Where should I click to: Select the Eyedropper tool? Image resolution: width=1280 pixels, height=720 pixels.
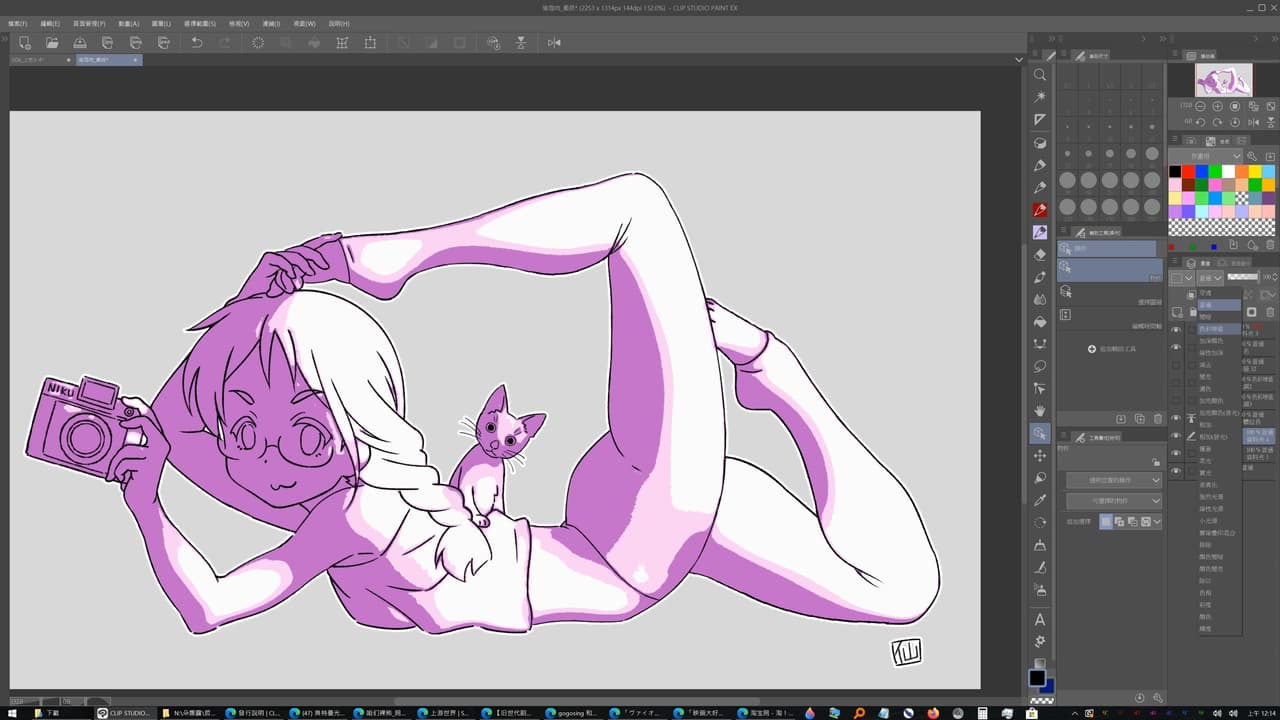click(x=1040, y=500)
